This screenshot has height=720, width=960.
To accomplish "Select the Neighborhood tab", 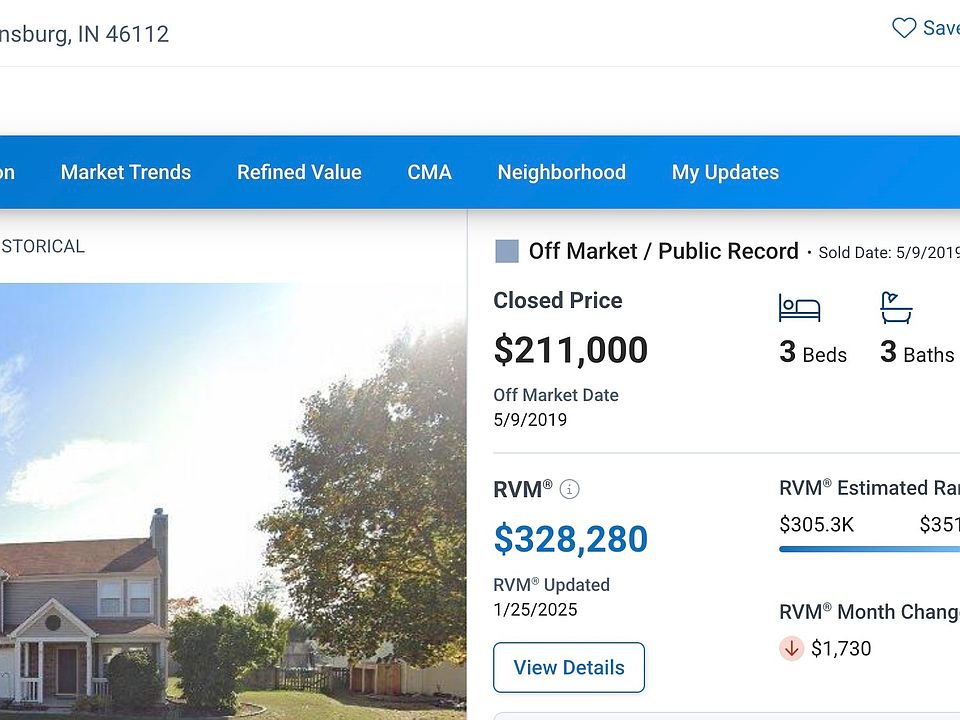I will click(x=562, y=172).
